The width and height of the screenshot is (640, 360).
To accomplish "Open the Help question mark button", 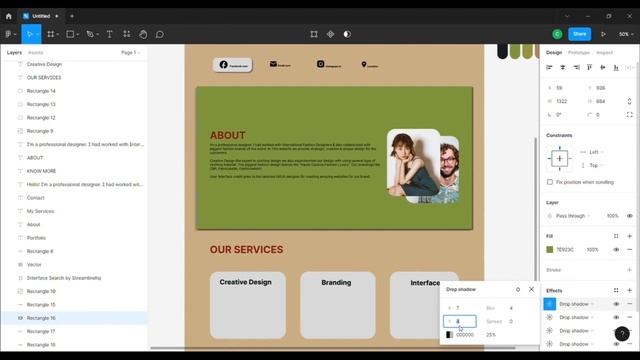I will 622,334.
